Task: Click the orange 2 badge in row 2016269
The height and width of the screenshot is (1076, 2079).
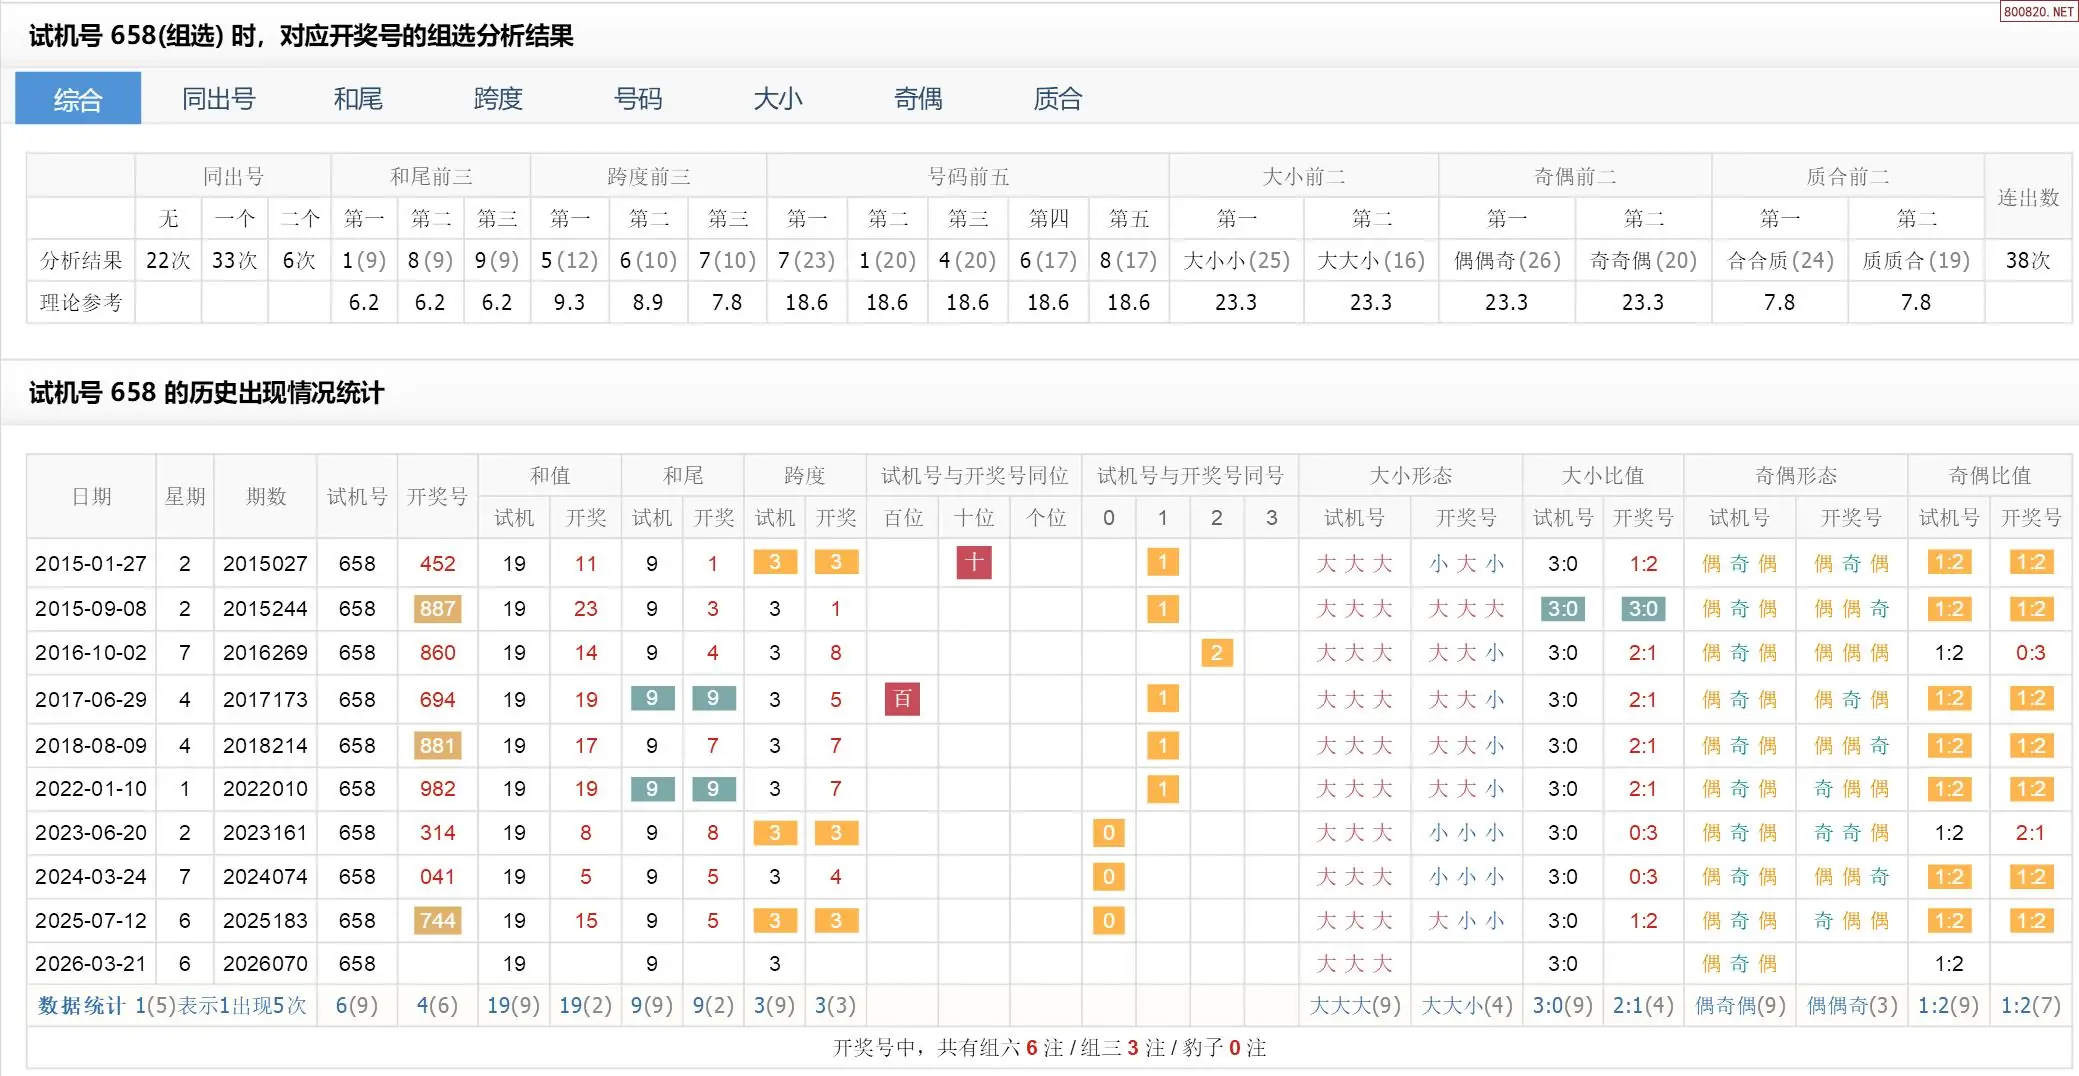Action: pyautogui.click(x=1216, y=653)
